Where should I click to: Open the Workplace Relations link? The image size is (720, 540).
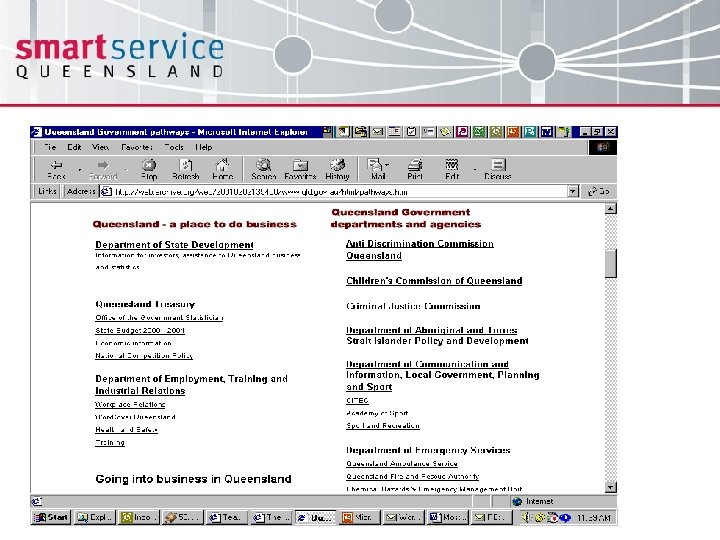pos(130,405)
